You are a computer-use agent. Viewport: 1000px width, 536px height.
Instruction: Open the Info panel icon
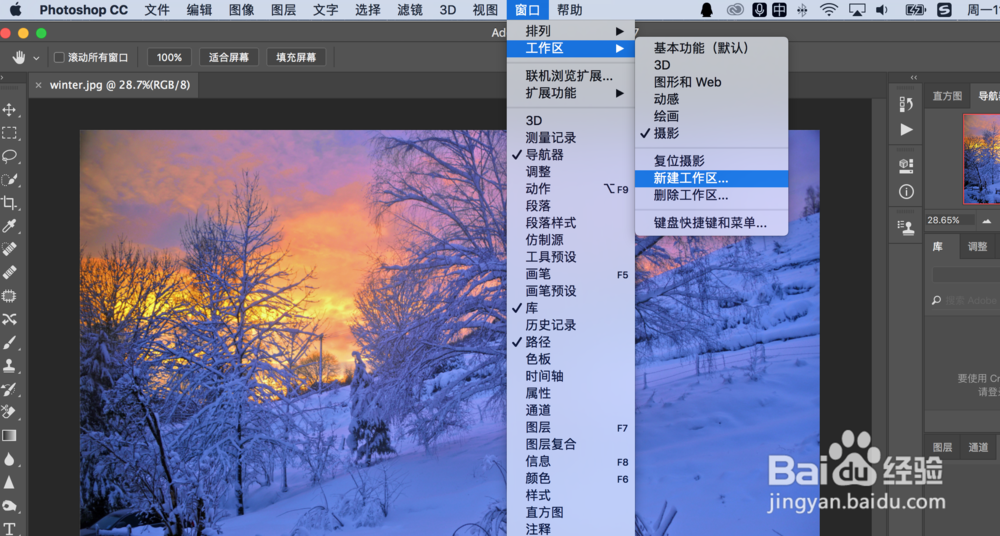pyautogui.click(x=906, y=191)
